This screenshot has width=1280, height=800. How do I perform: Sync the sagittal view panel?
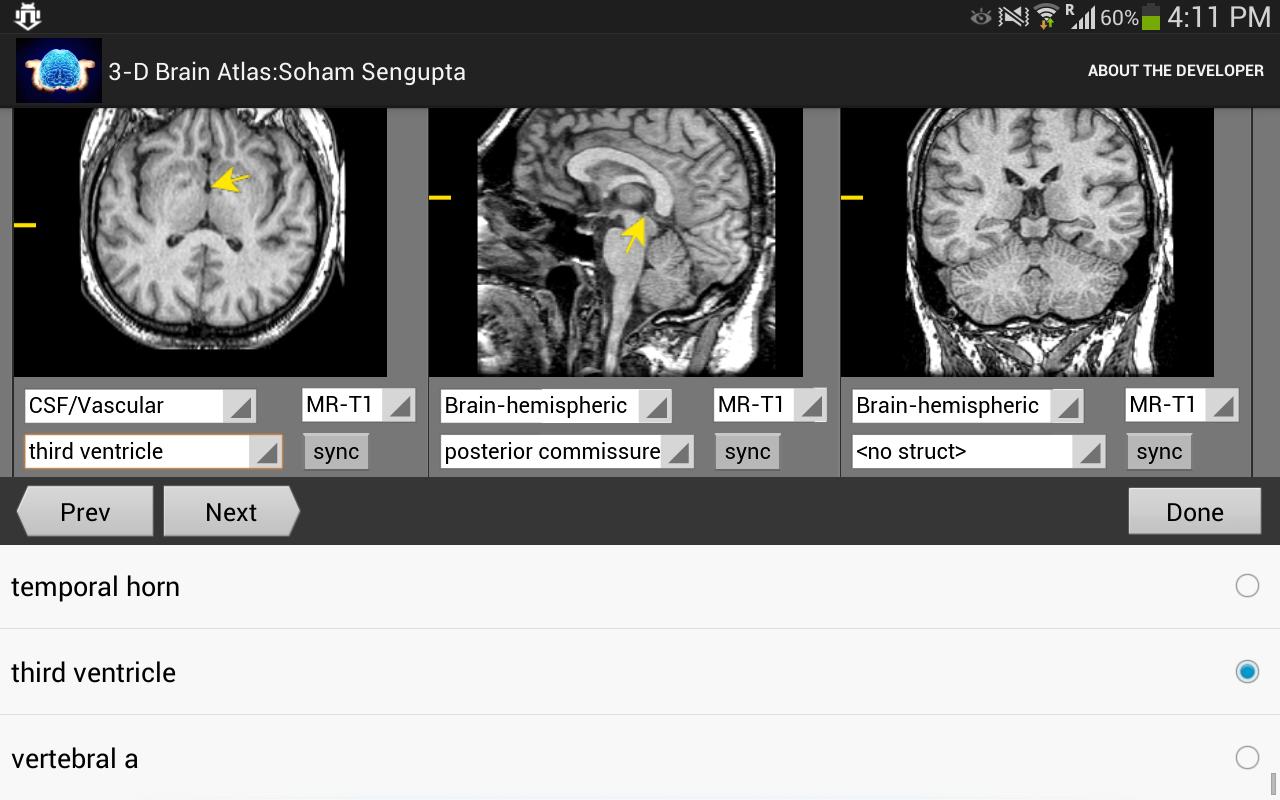point(748,452)
